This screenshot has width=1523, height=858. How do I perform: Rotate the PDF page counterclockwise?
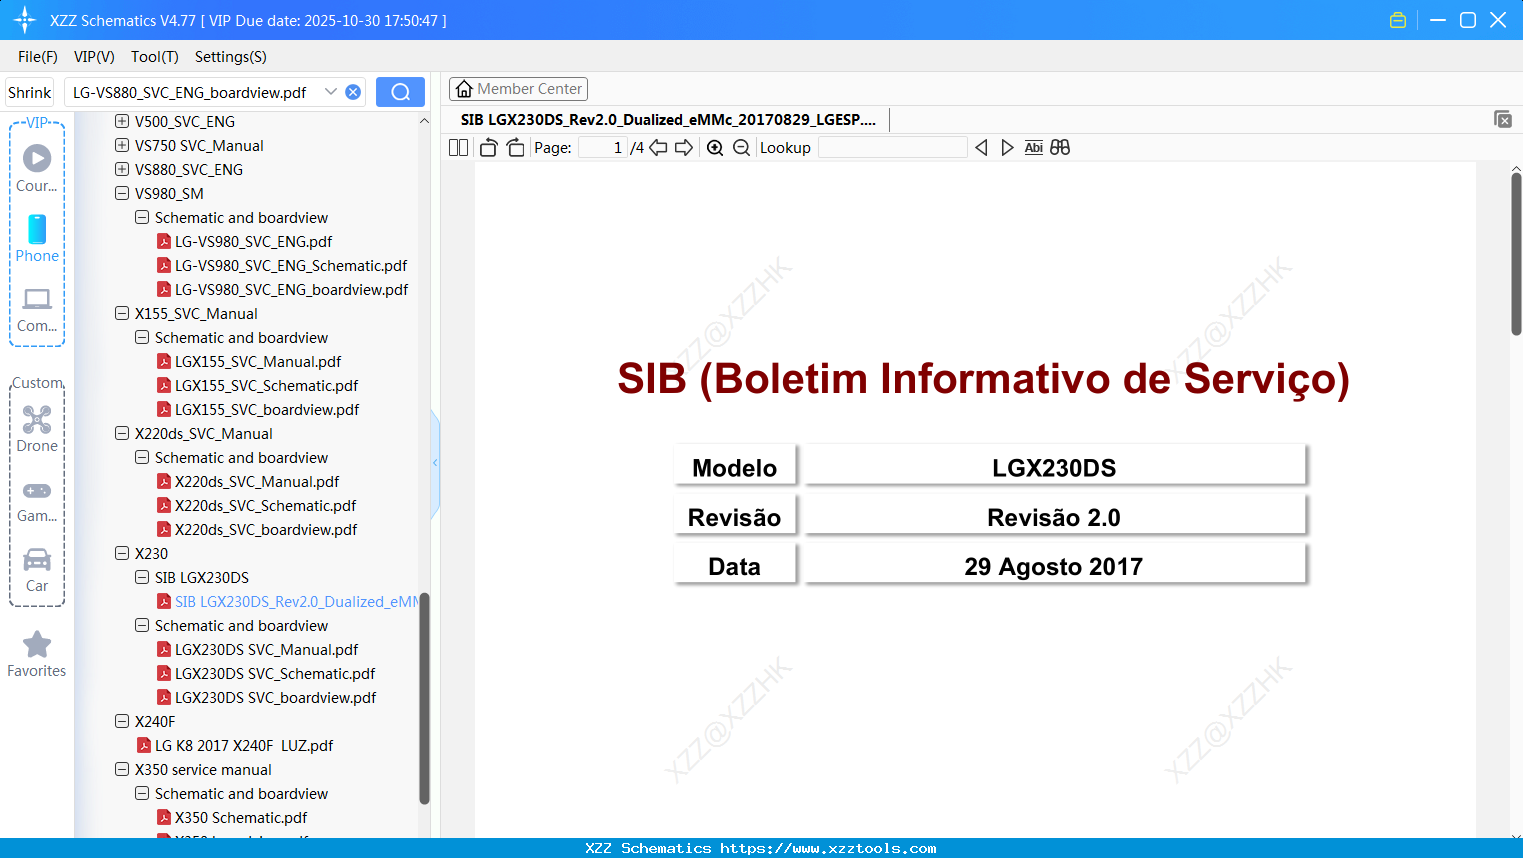(488, 147)
